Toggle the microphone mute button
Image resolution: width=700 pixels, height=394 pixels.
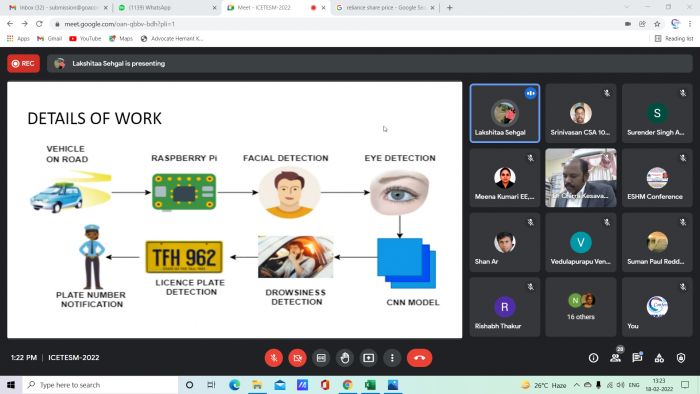pyautogui.click(x=274, y=358)
